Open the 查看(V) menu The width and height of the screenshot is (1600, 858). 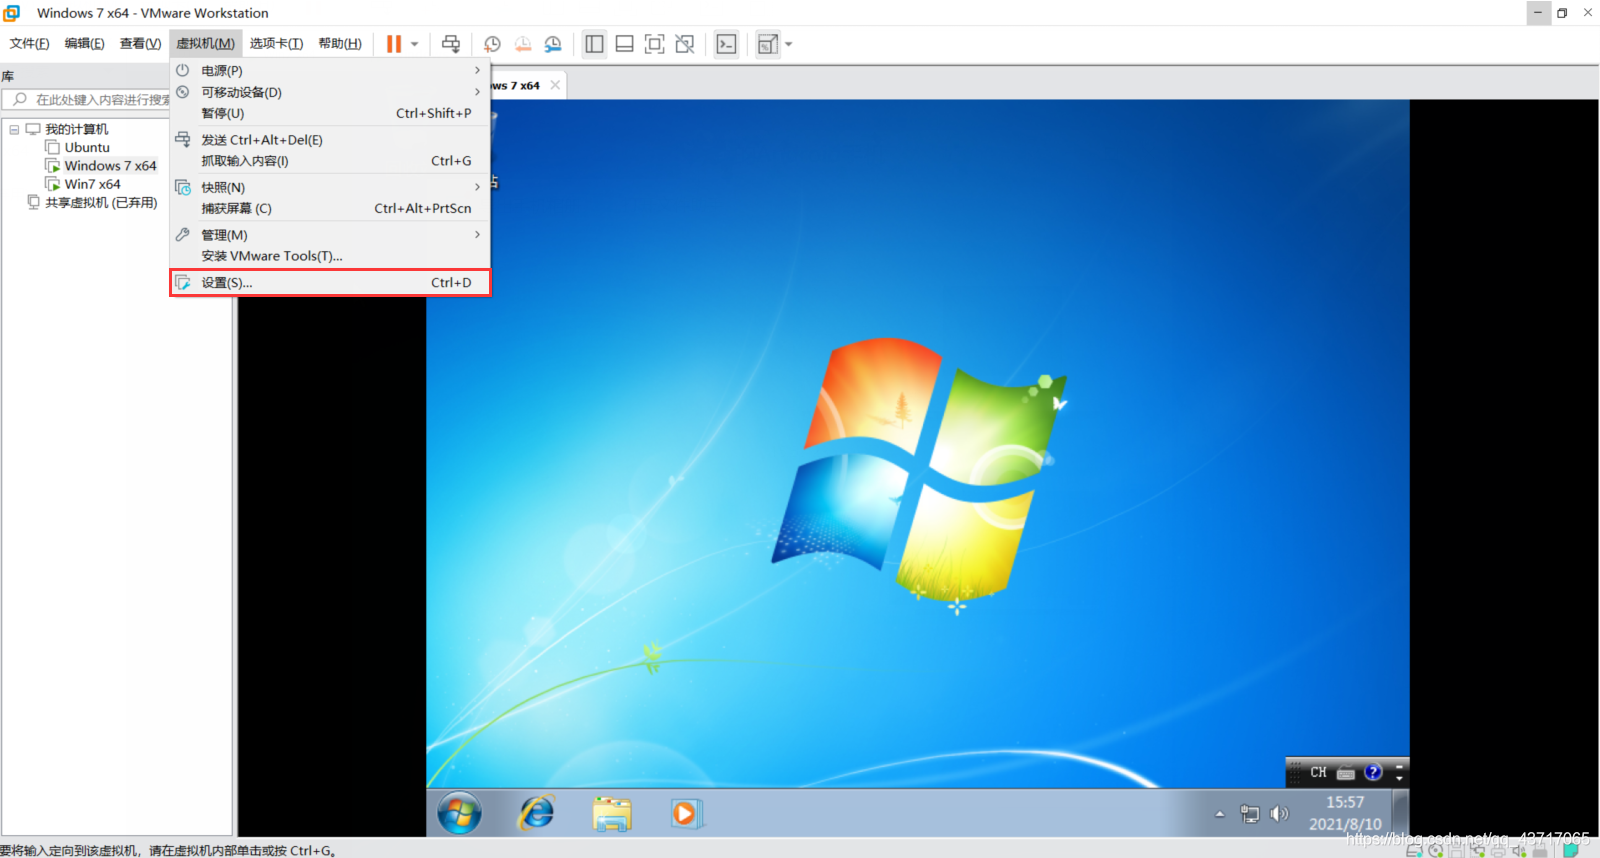140,44
